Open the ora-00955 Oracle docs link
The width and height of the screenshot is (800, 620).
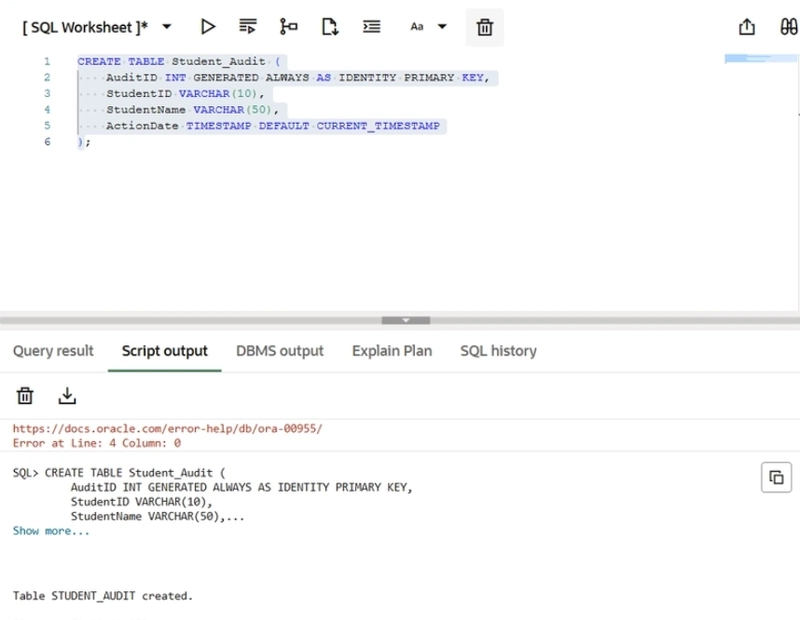pos(167,429)
